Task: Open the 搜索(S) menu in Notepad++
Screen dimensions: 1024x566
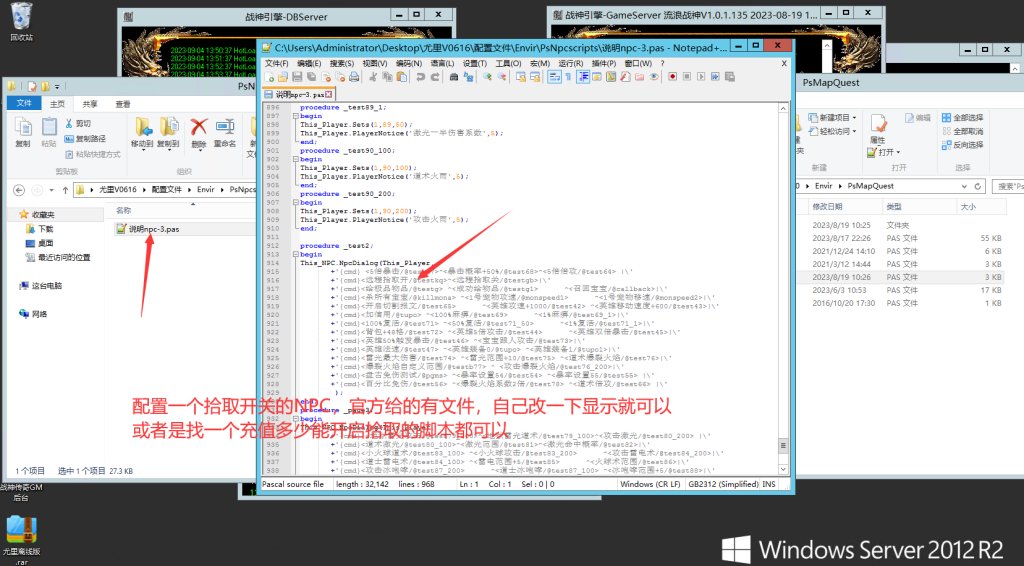Action: (x=342, y=63)
